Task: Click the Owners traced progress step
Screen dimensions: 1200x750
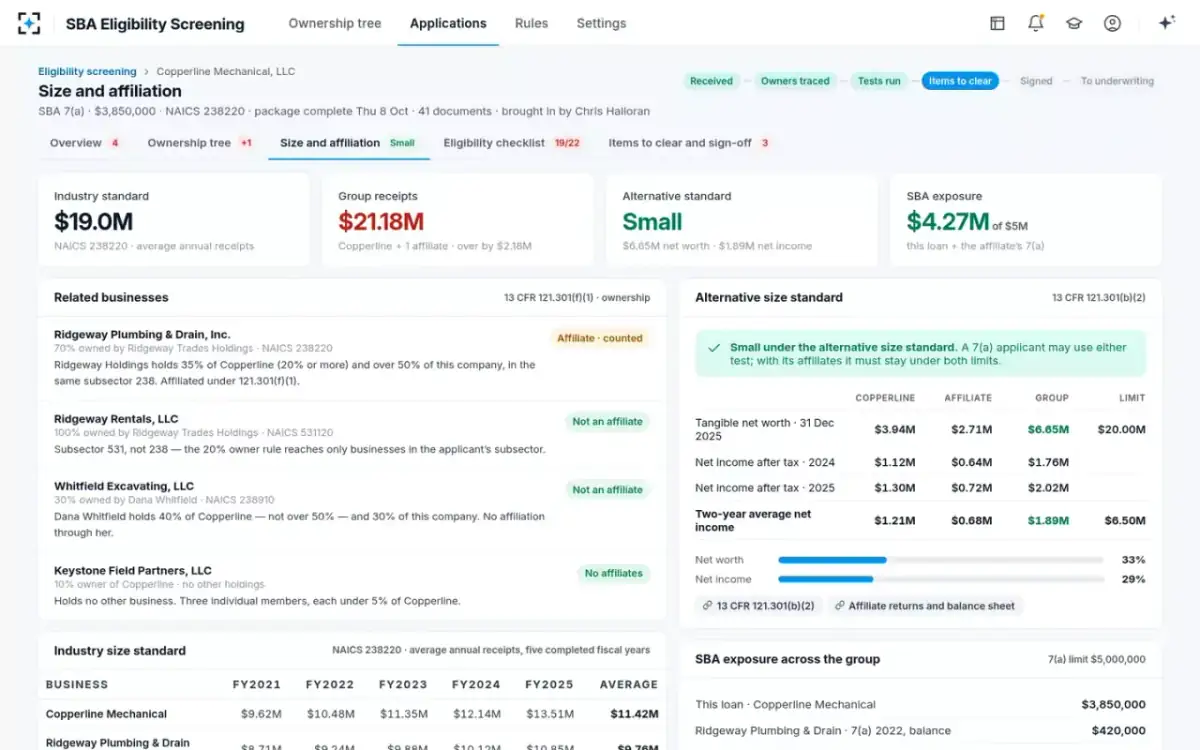Action: (x=795, y=81)
